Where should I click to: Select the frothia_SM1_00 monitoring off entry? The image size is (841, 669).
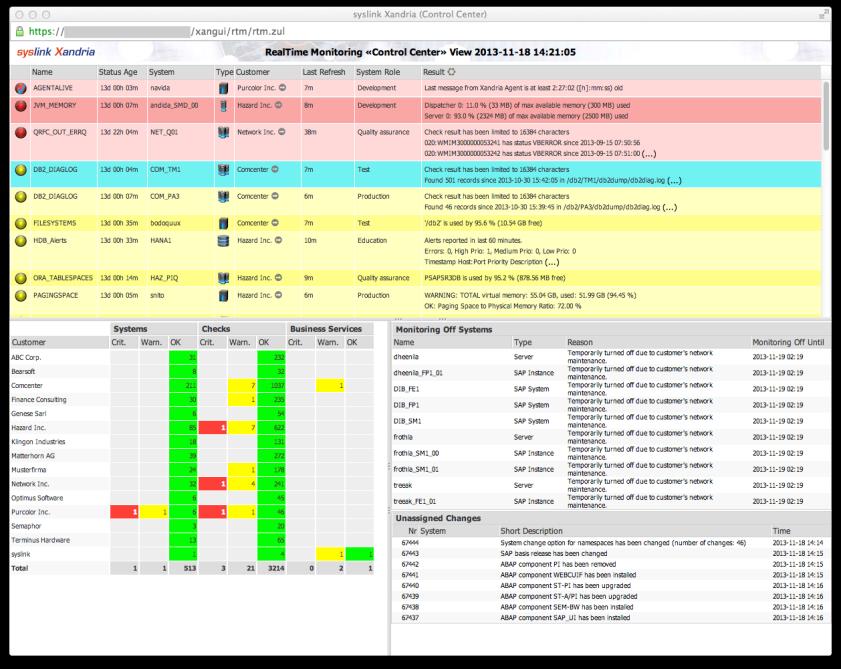pyautogui.click(x=611, y=453)
